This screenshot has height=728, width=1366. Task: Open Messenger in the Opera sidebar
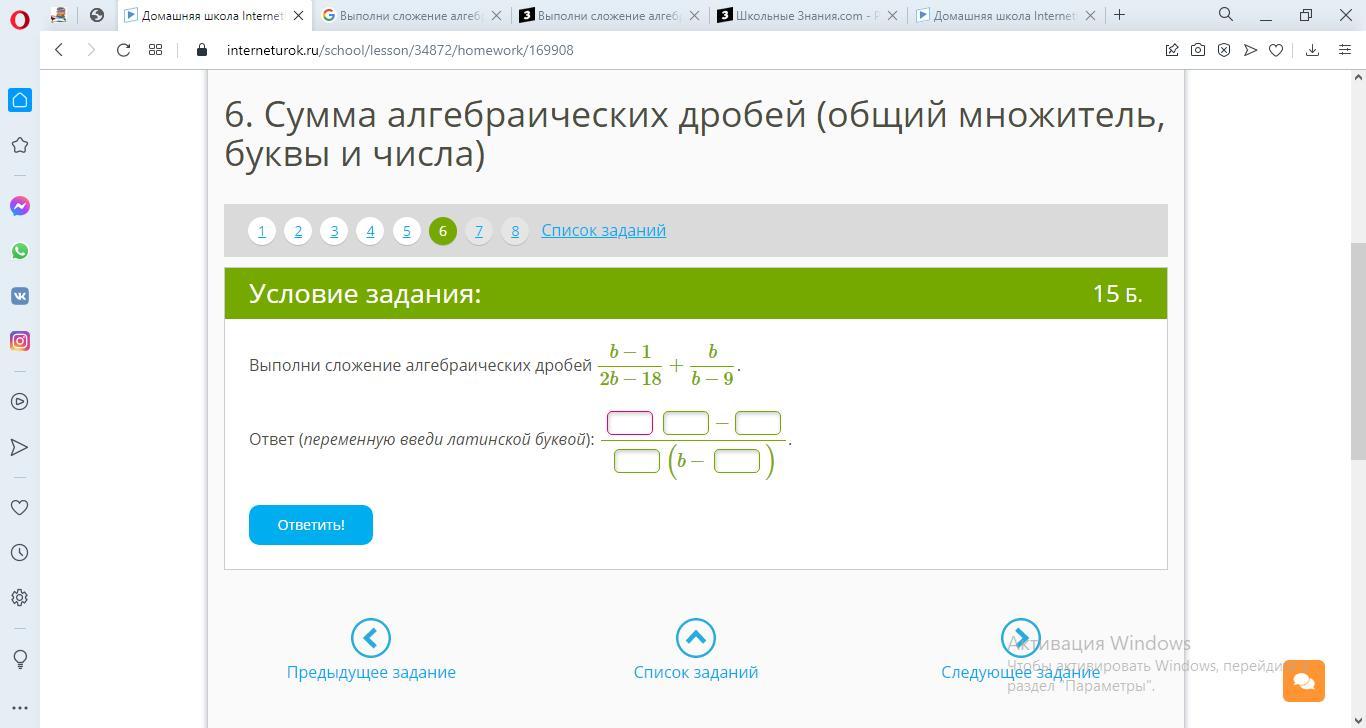[x=20, y=206]
